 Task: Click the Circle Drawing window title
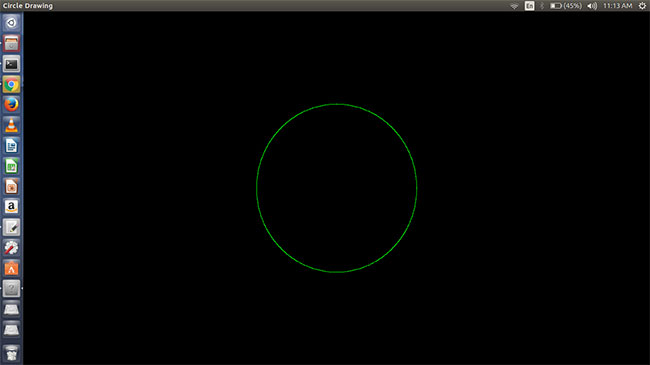click(28, 6)
